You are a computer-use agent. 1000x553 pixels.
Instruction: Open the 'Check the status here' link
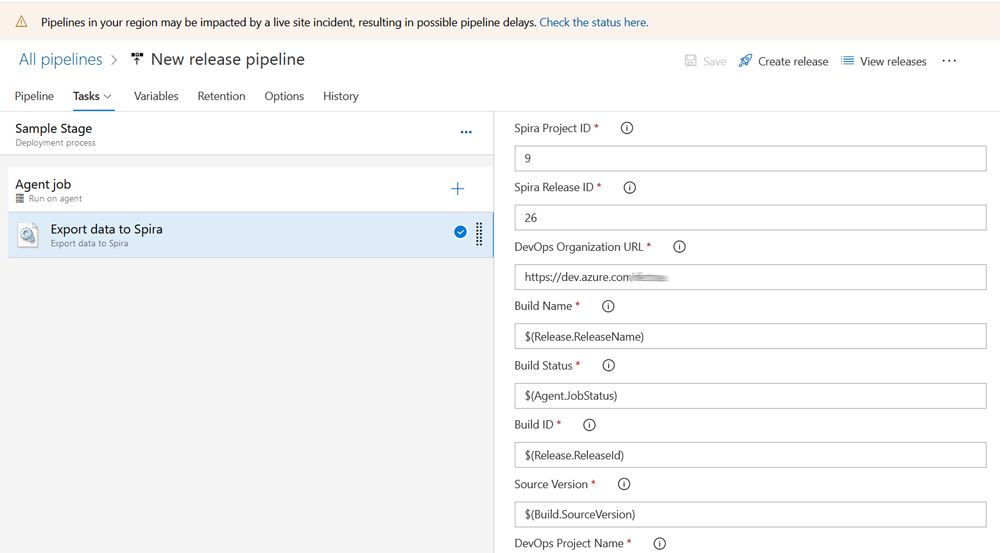coord(593,22)
